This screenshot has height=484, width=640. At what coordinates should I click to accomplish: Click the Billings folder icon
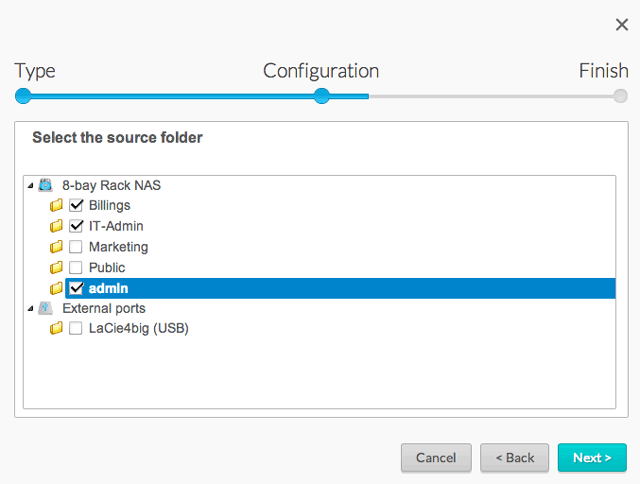pyautogui.click(x=57, y=206)
